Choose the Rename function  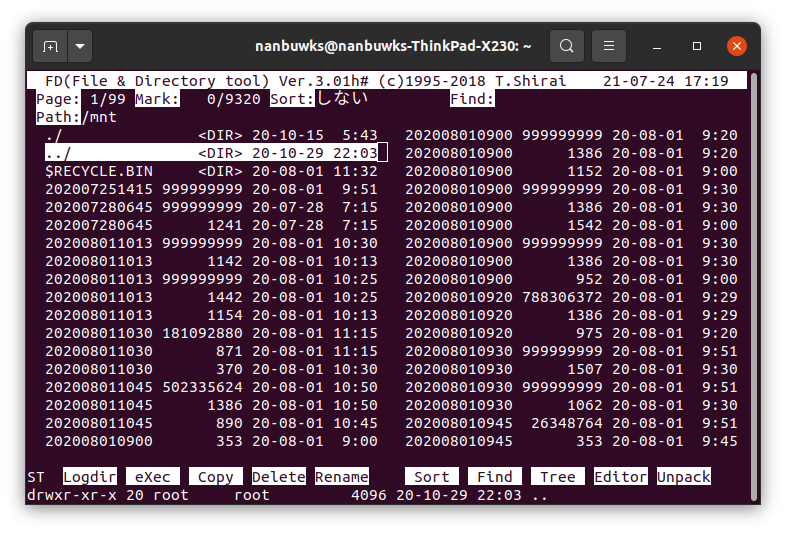[341, 476]
